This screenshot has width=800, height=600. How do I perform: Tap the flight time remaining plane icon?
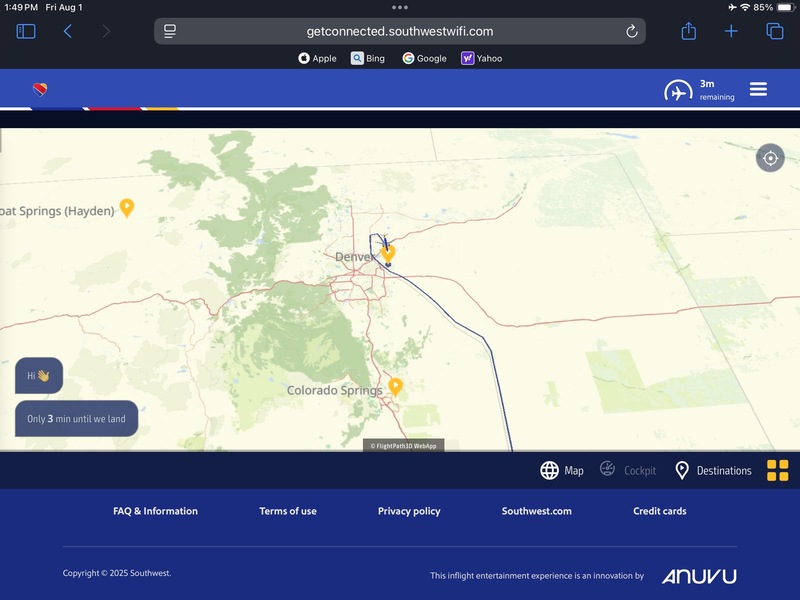[678, 91]
